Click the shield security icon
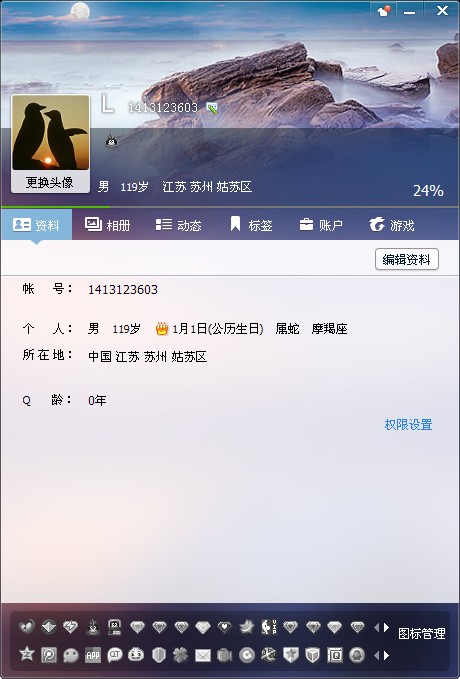This screenshot has width=460, height=679. point(159,655)
